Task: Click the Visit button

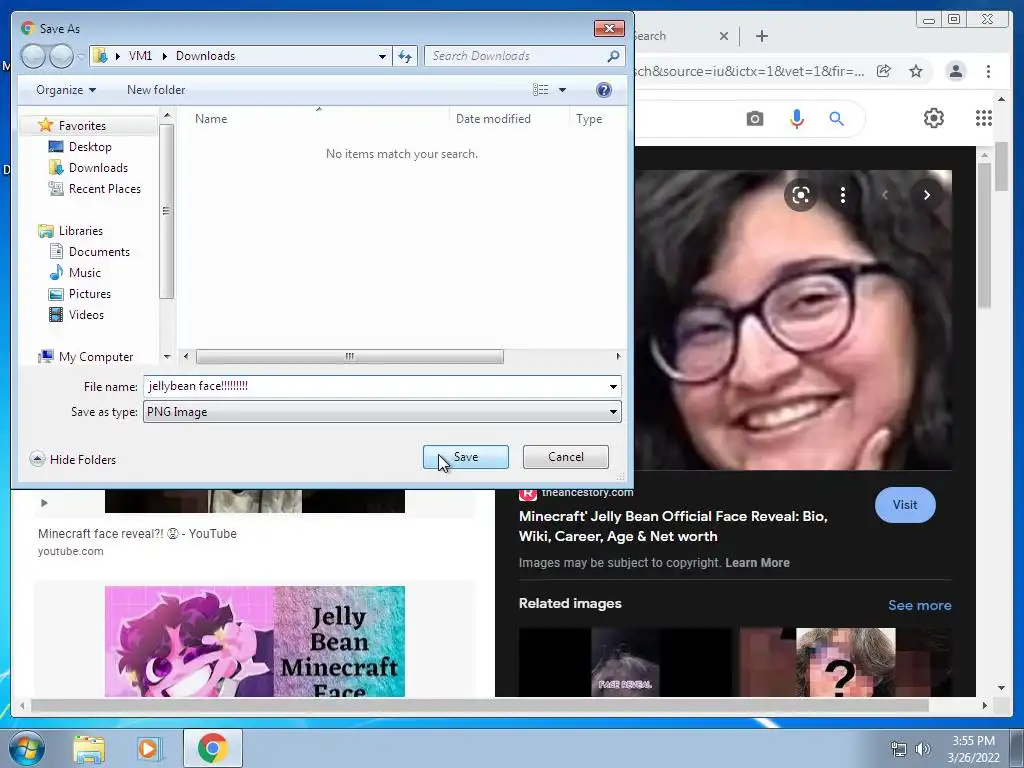Action: click(x=904, y=505)
